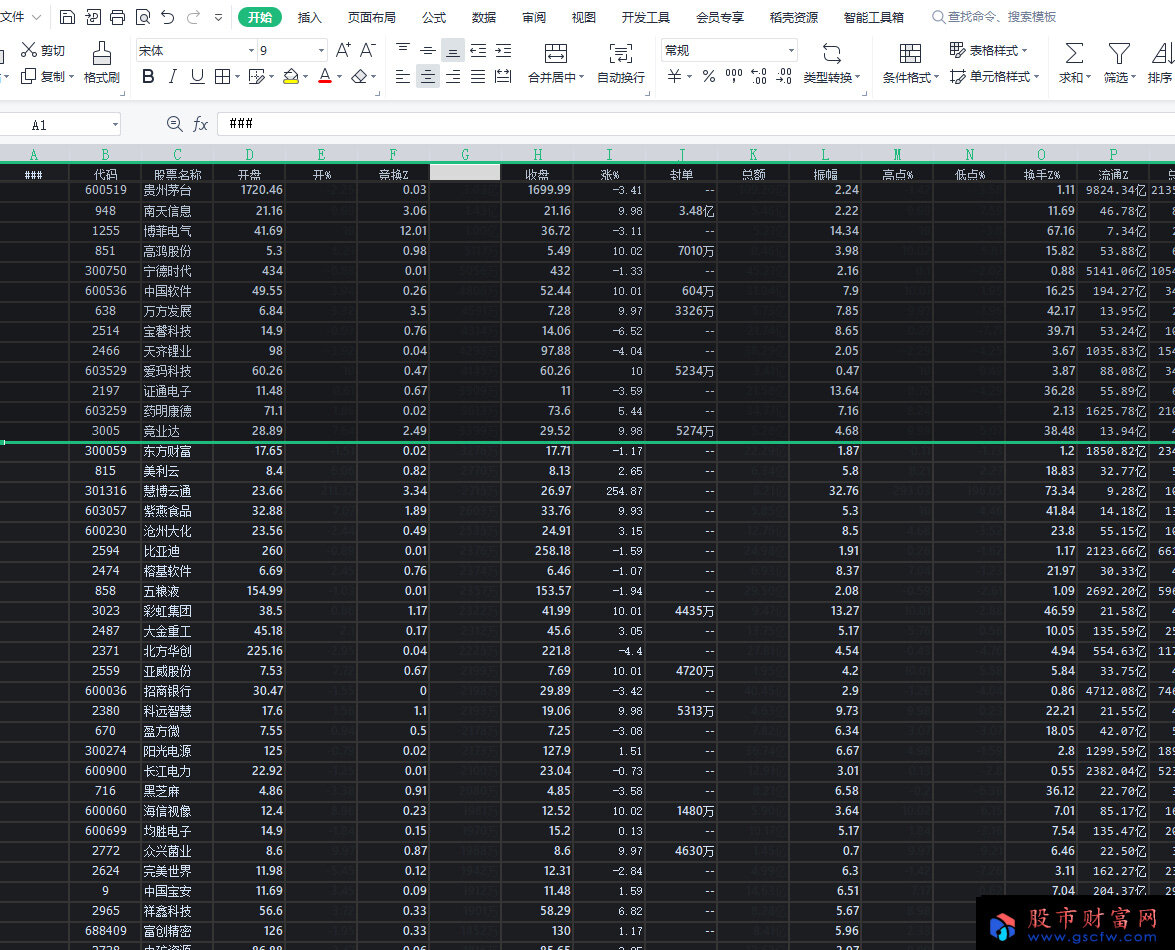Open the name box dropdown arrow

[x=115, y=124]
